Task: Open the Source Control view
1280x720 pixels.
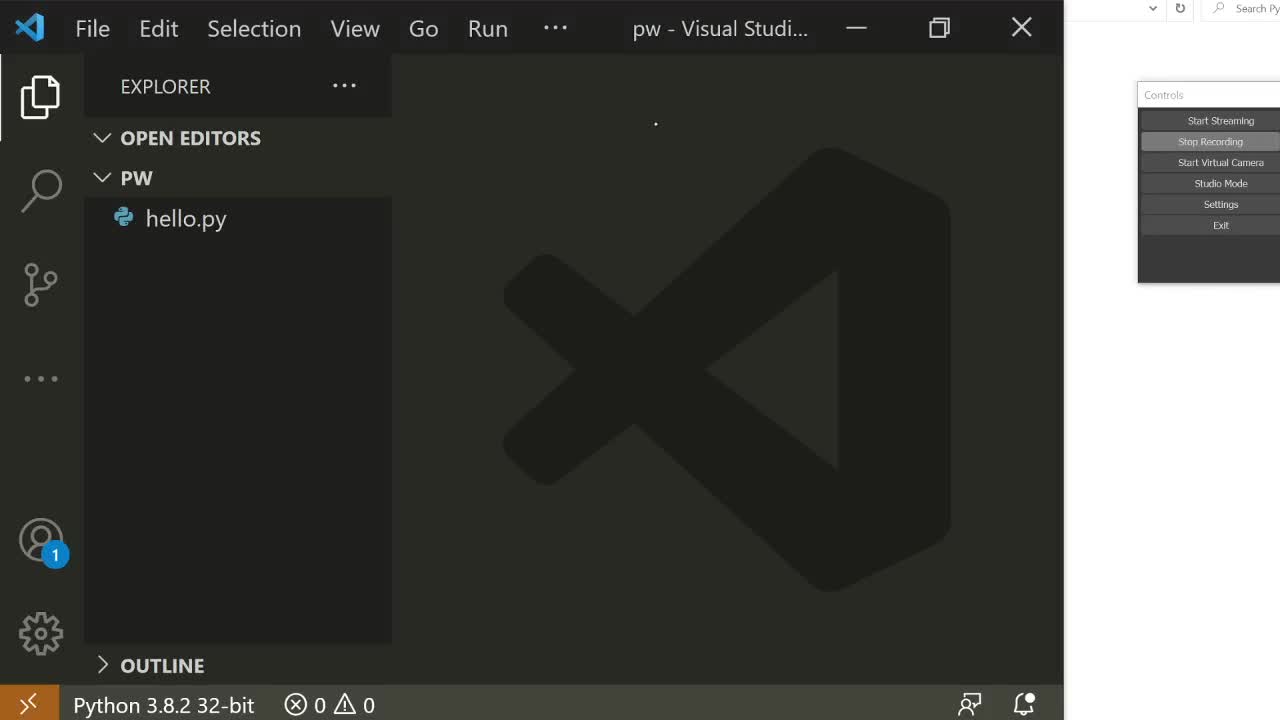Action: 41,285
